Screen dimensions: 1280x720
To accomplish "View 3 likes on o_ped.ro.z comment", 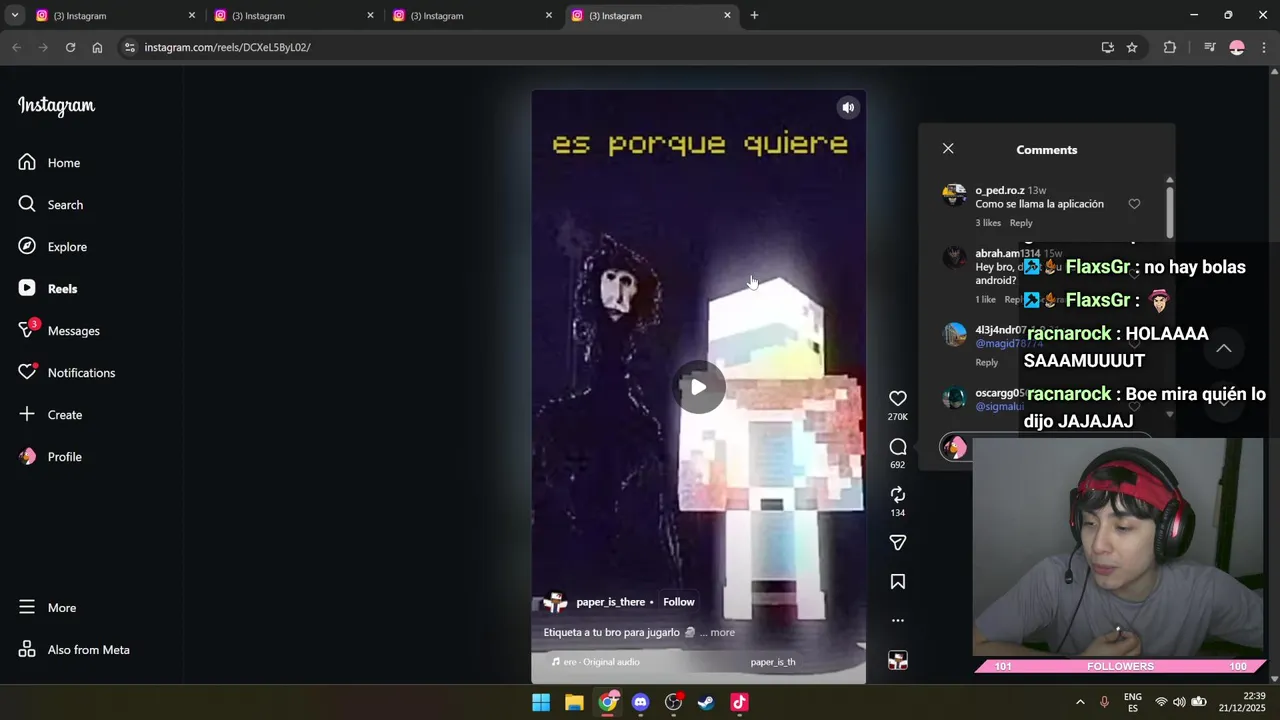I will (x=988, y=223).
